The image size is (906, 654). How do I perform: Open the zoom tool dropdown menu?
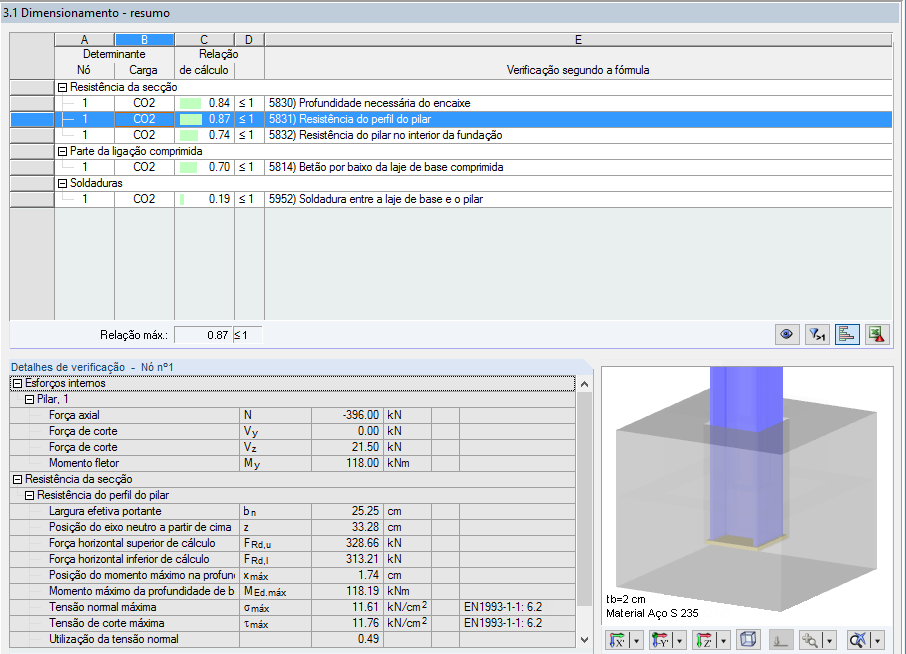click(830, 640)
